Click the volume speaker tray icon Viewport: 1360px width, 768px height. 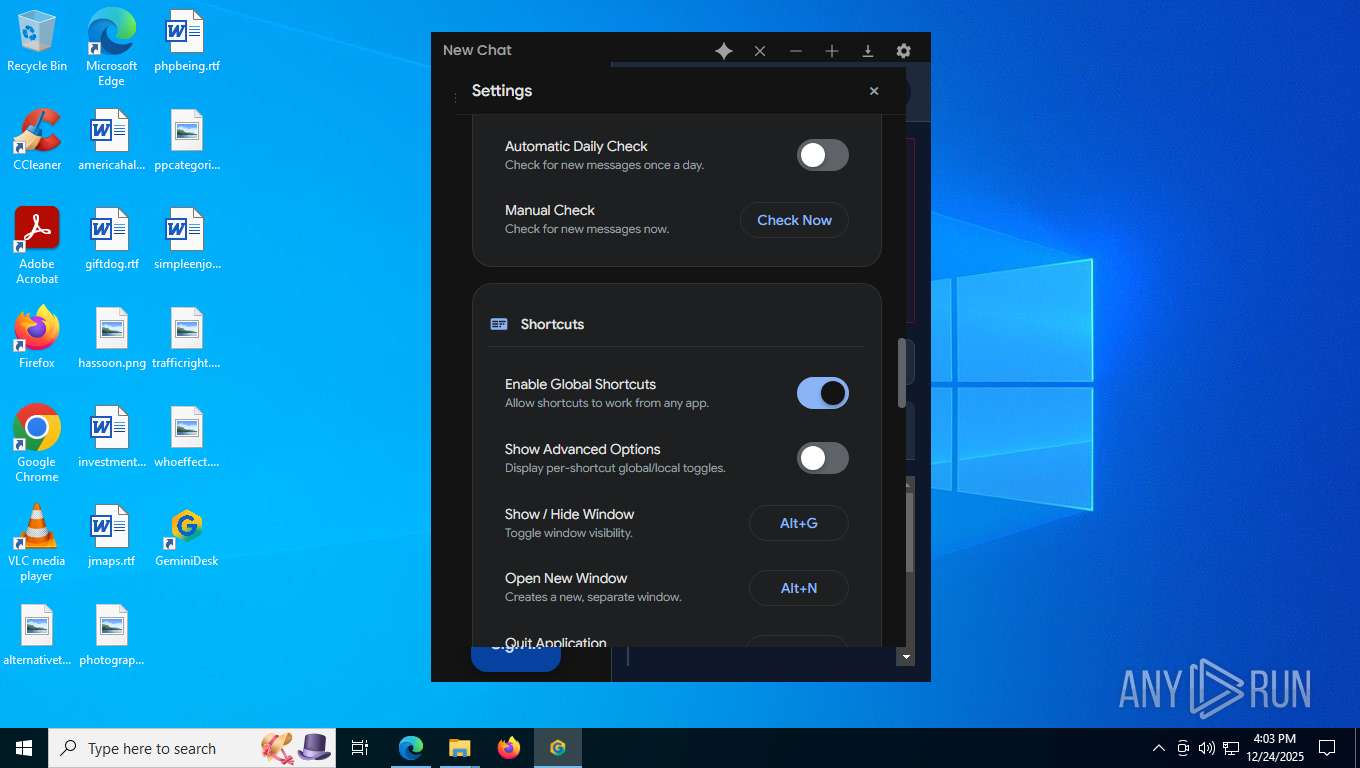pos(1207,748)
